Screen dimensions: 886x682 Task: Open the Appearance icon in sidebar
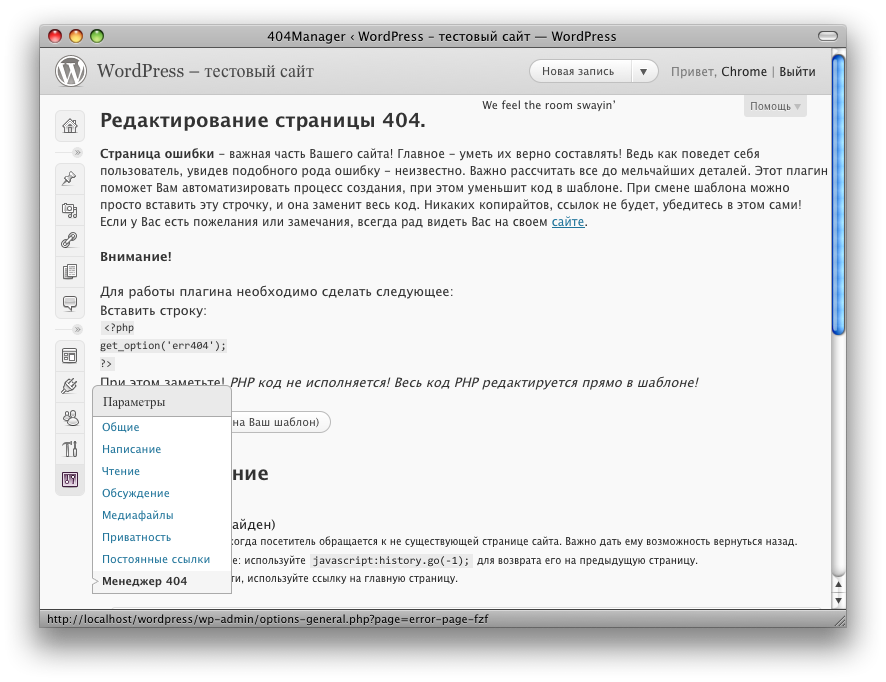tap(70, 356)
